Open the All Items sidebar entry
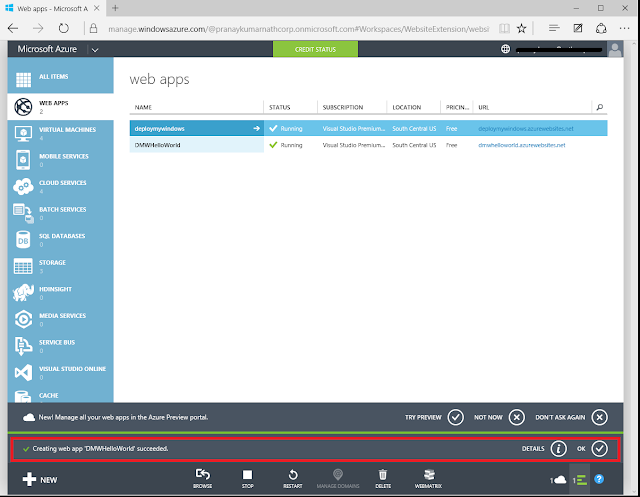Image resolution: width=640 pixels, height=497 pixels. 60,77
